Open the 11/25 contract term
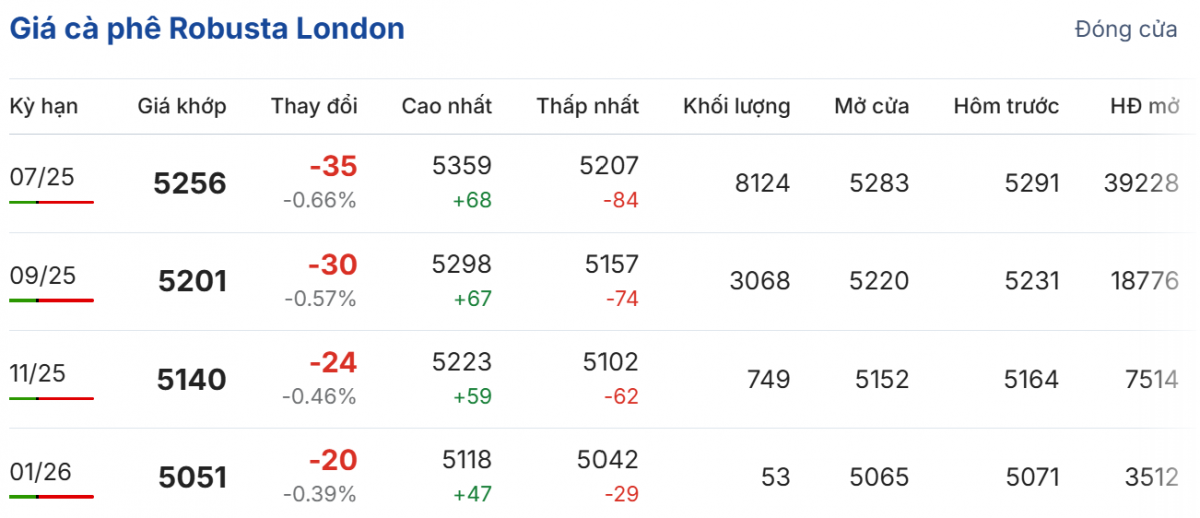The image size is (1200, 518). 36,373
